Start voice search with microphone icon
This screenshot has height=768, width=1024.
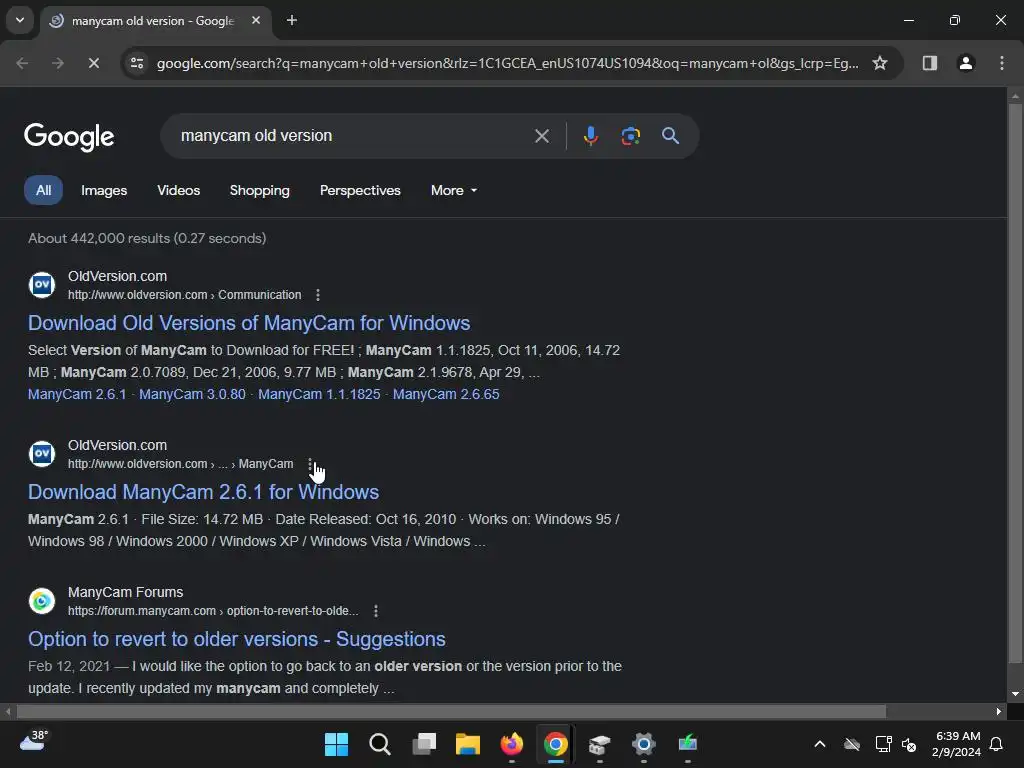[591, 136]
